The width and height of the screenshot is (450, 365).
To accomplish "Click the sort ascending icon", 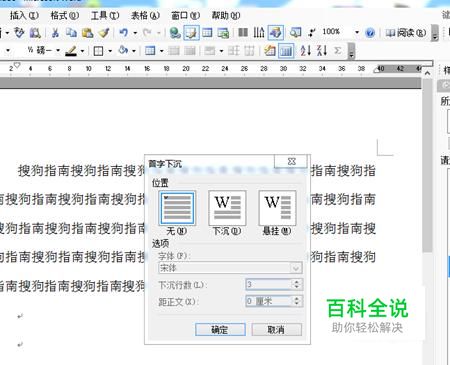I will pyautogui.click(x=305, y=51).
